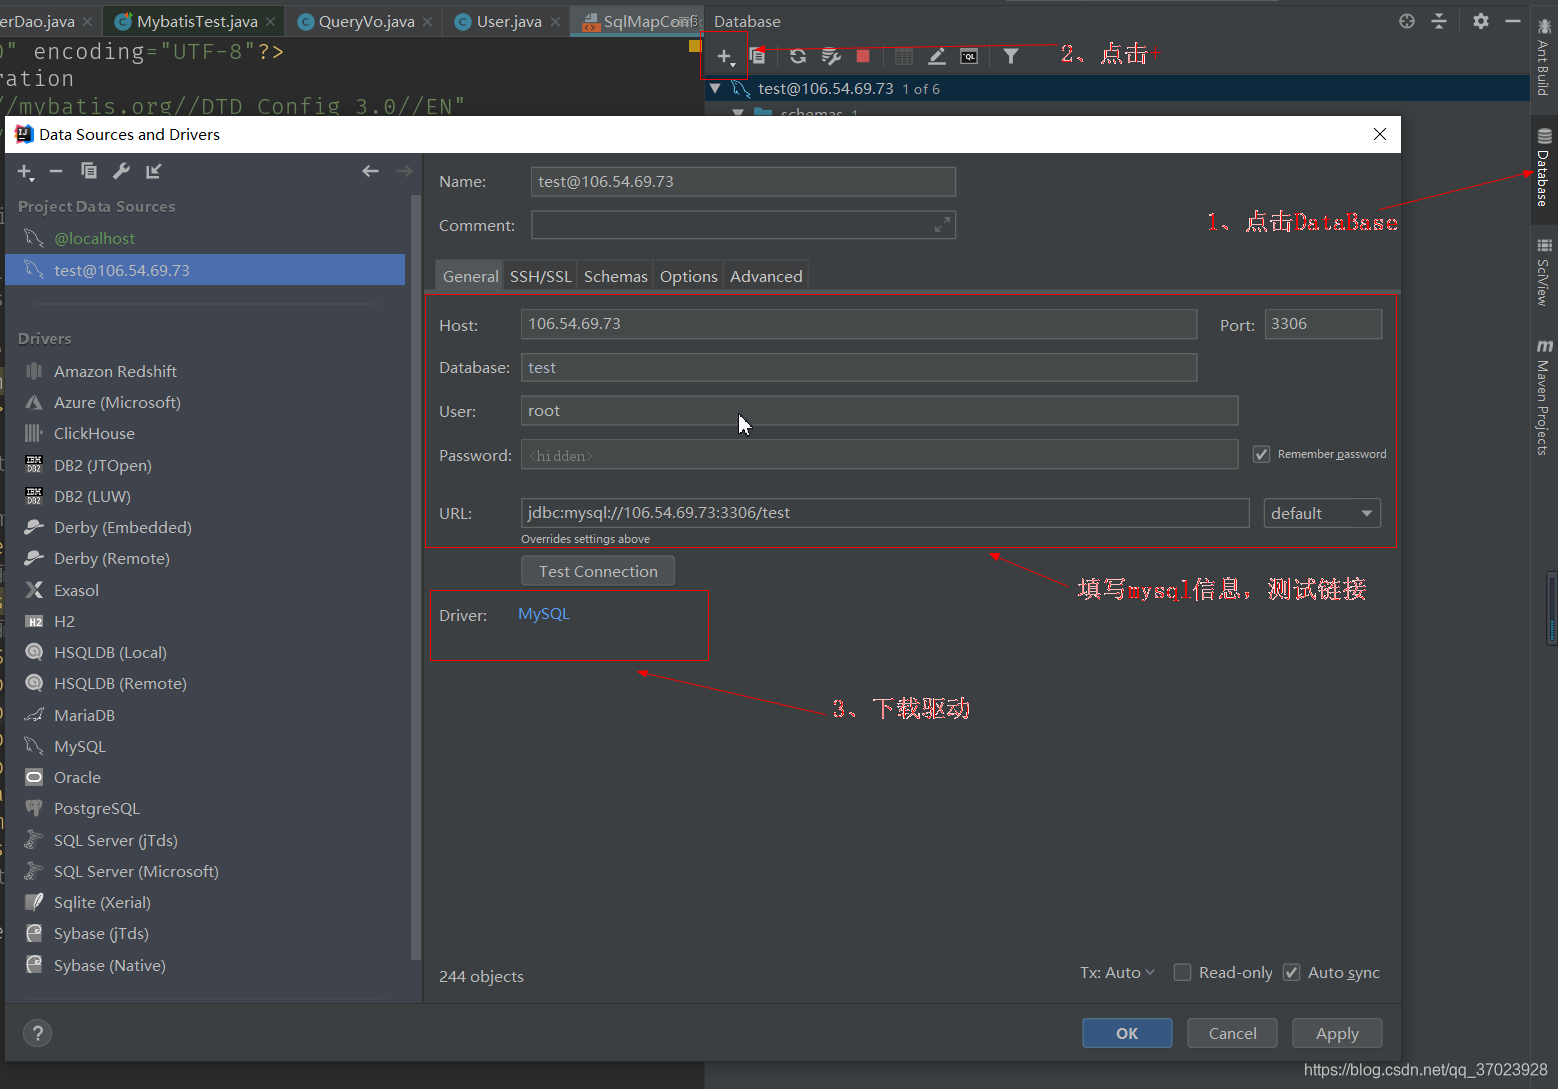Screen dimensions: 1558x1089
Task: Make data source global via import icon
Action: coord(153,171)
